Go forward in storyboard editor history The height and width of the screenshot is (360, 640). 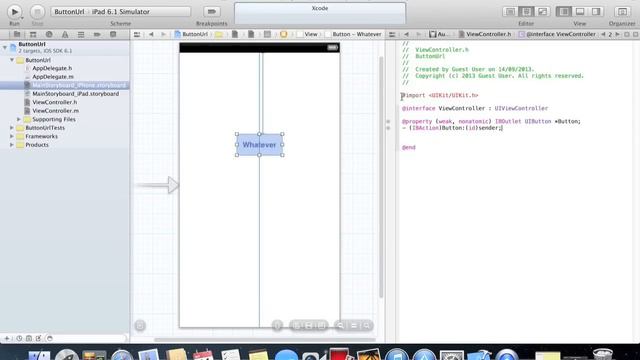pyautogui.click(x=163, y=35)
